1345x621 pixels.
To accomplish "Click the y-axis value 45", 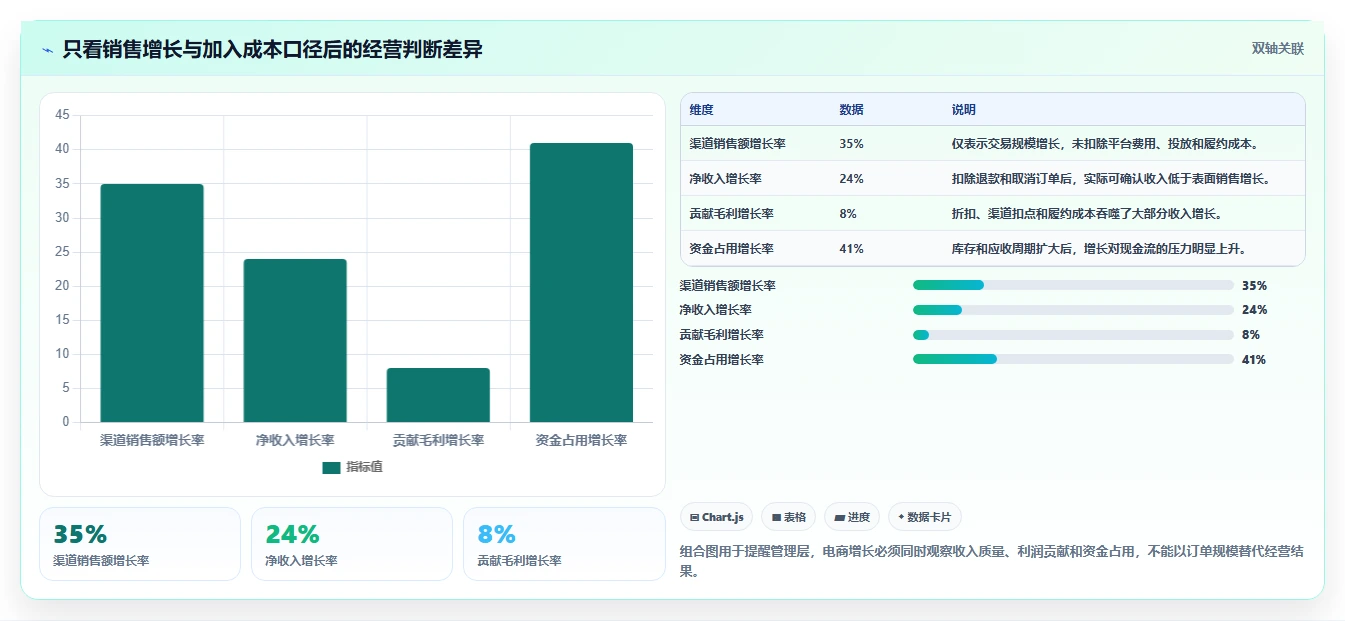I will [62, 115].
